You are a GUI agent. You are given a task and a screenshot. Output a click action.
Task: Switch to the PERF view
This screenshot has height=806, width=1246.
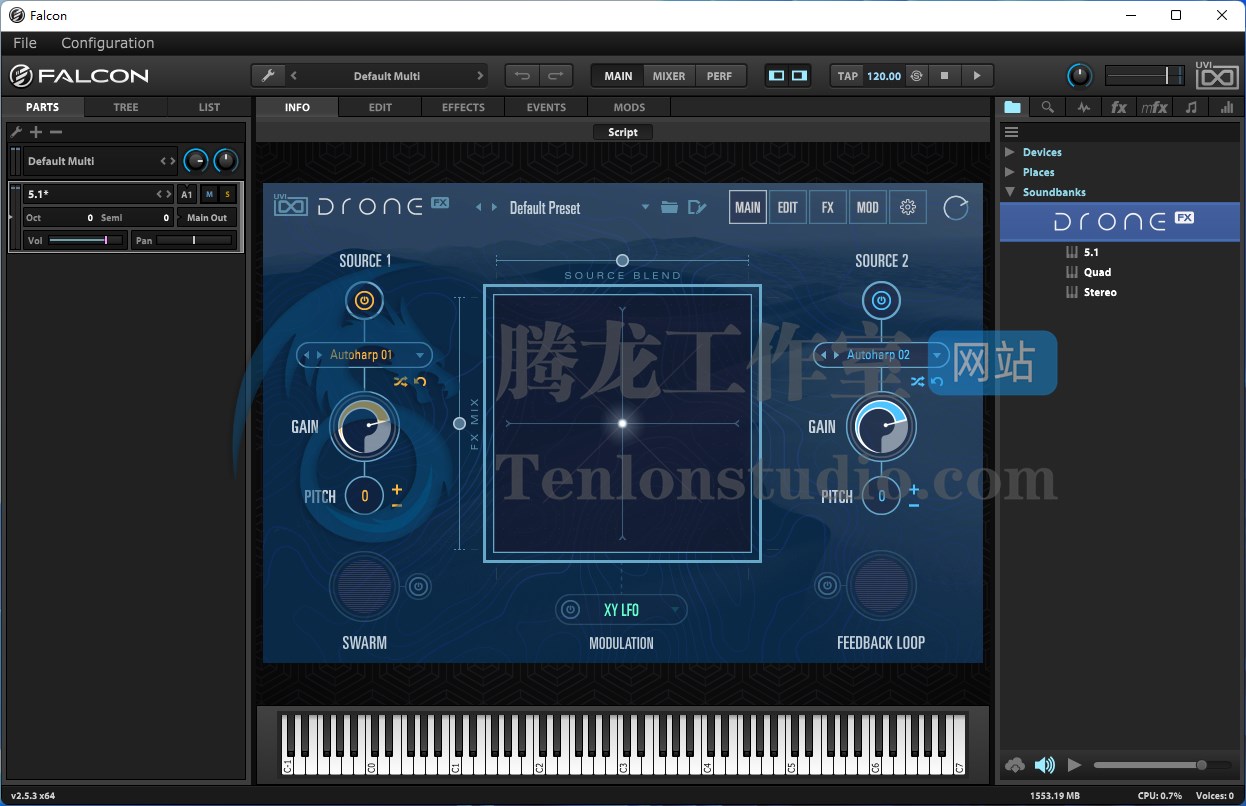719,76
